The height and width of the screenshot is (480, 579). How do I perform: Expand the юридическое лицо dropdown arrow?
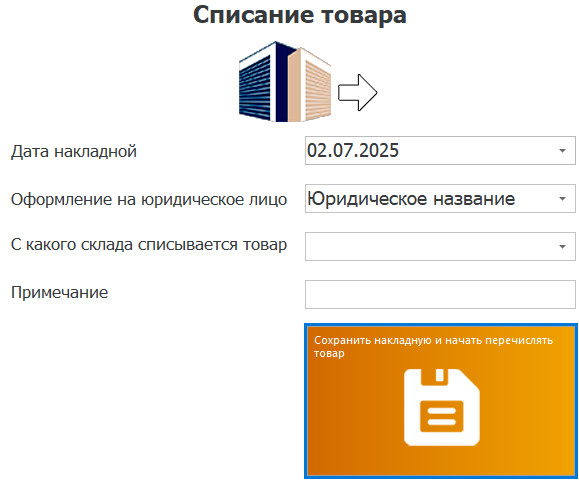[x=562, y=199]
